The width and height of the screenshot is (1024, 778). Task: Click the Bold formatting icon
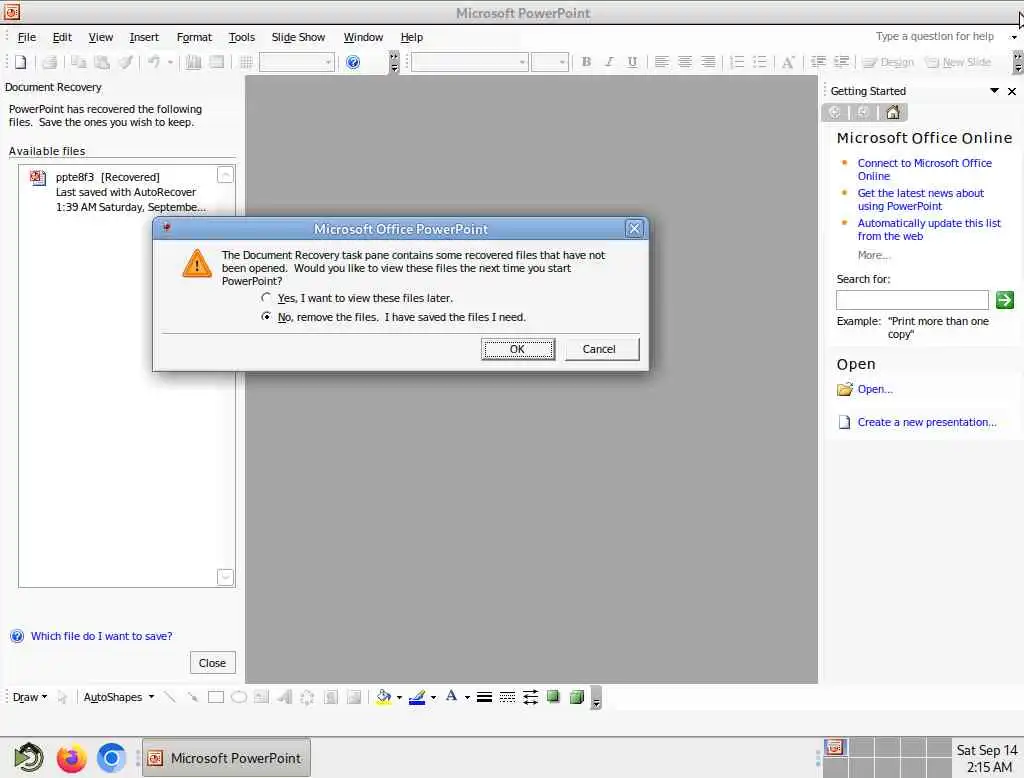[x=586, y=62]
